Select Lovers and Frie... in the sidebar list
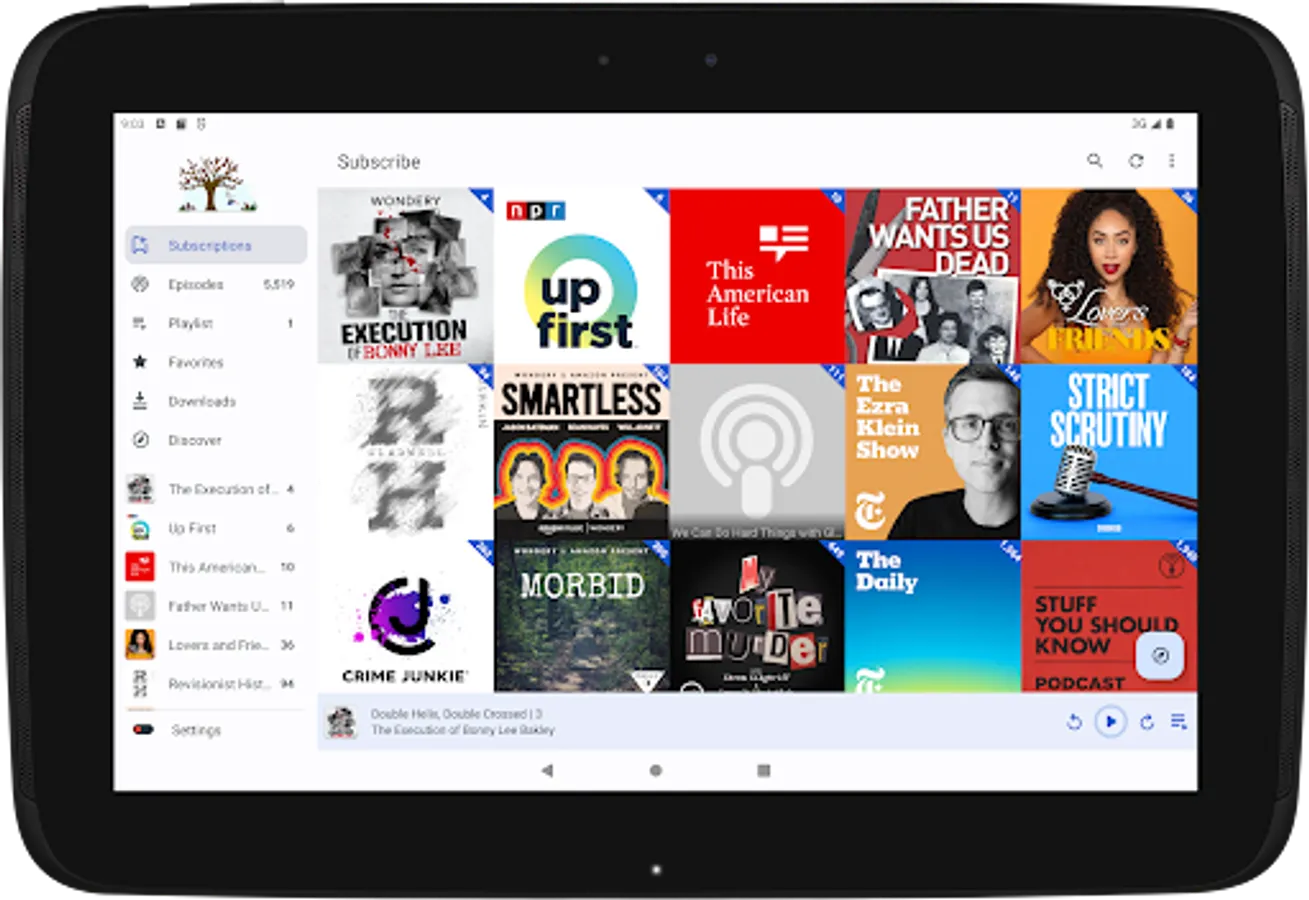Image resolution: width=1309 pixels, height=900 pixels. pos(216,645)
